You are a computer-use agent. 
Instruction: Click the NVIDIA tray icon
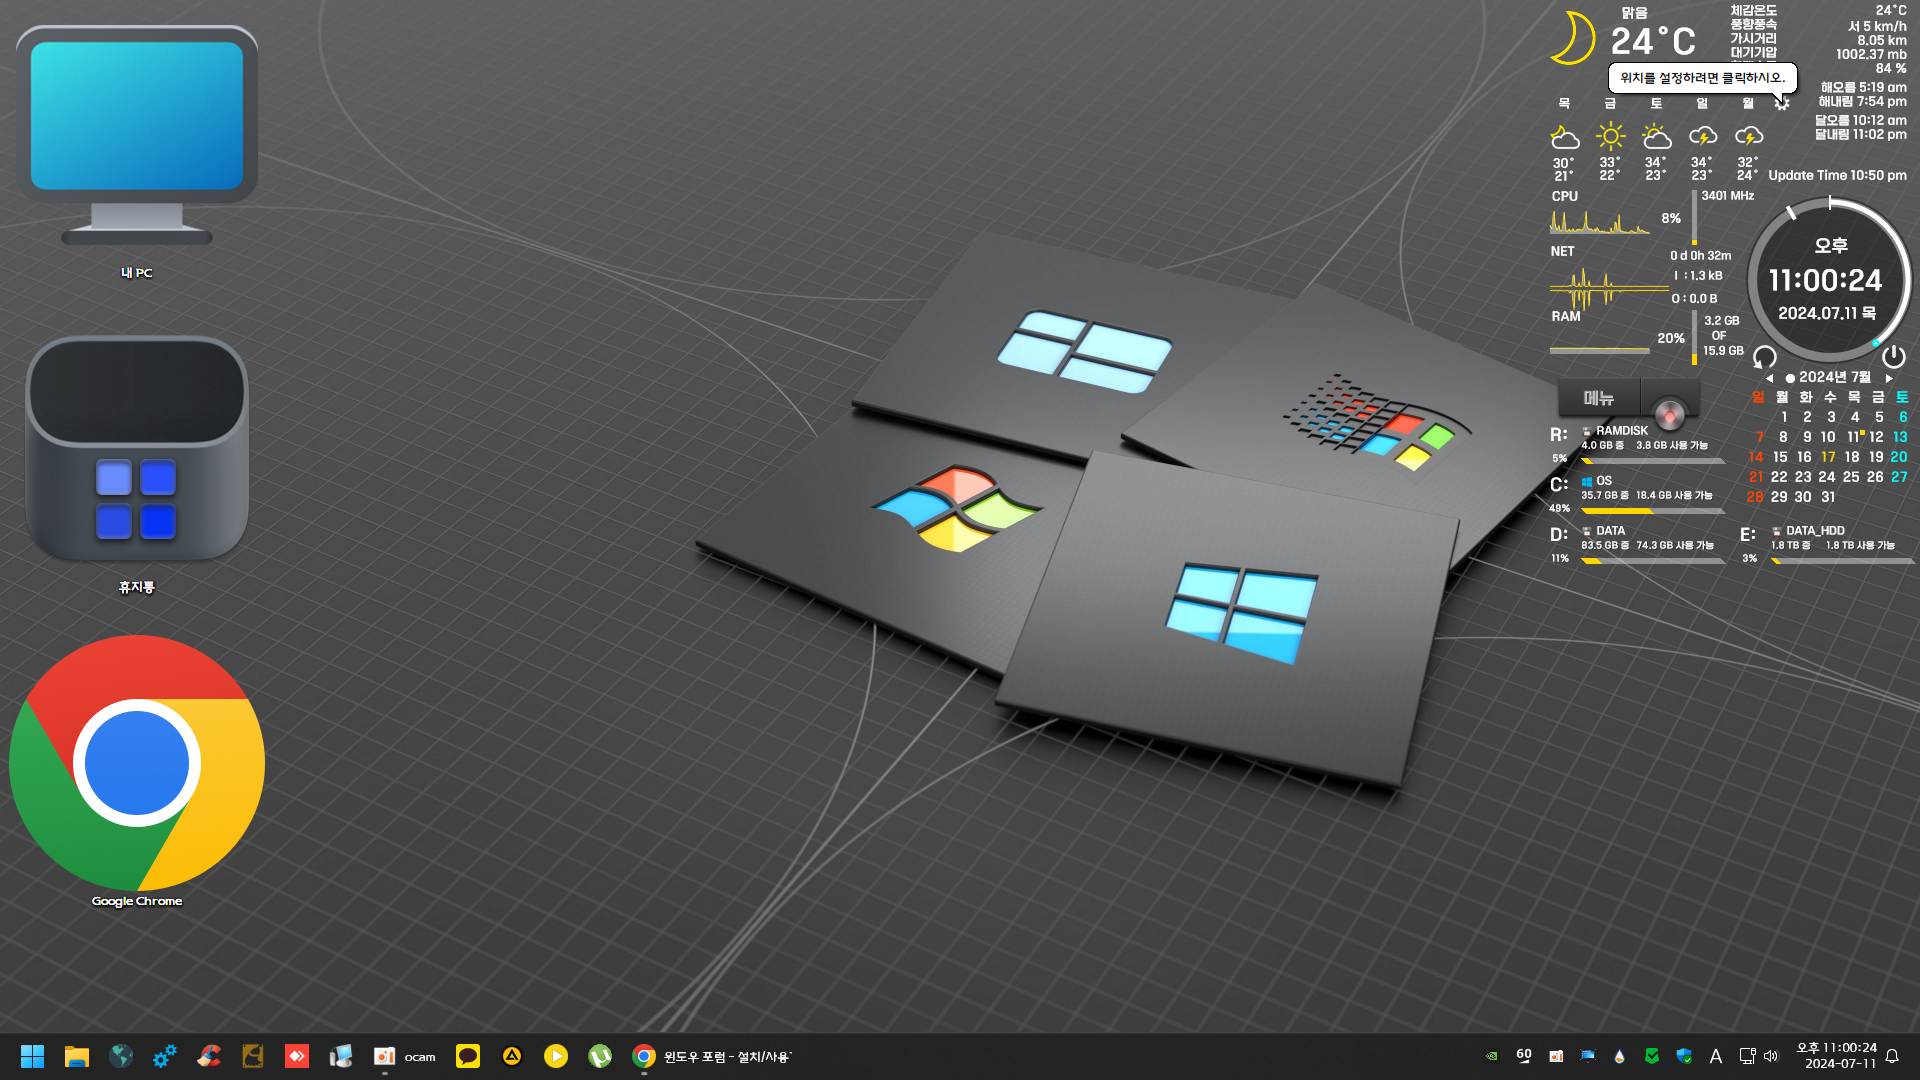point(1492,1056)
